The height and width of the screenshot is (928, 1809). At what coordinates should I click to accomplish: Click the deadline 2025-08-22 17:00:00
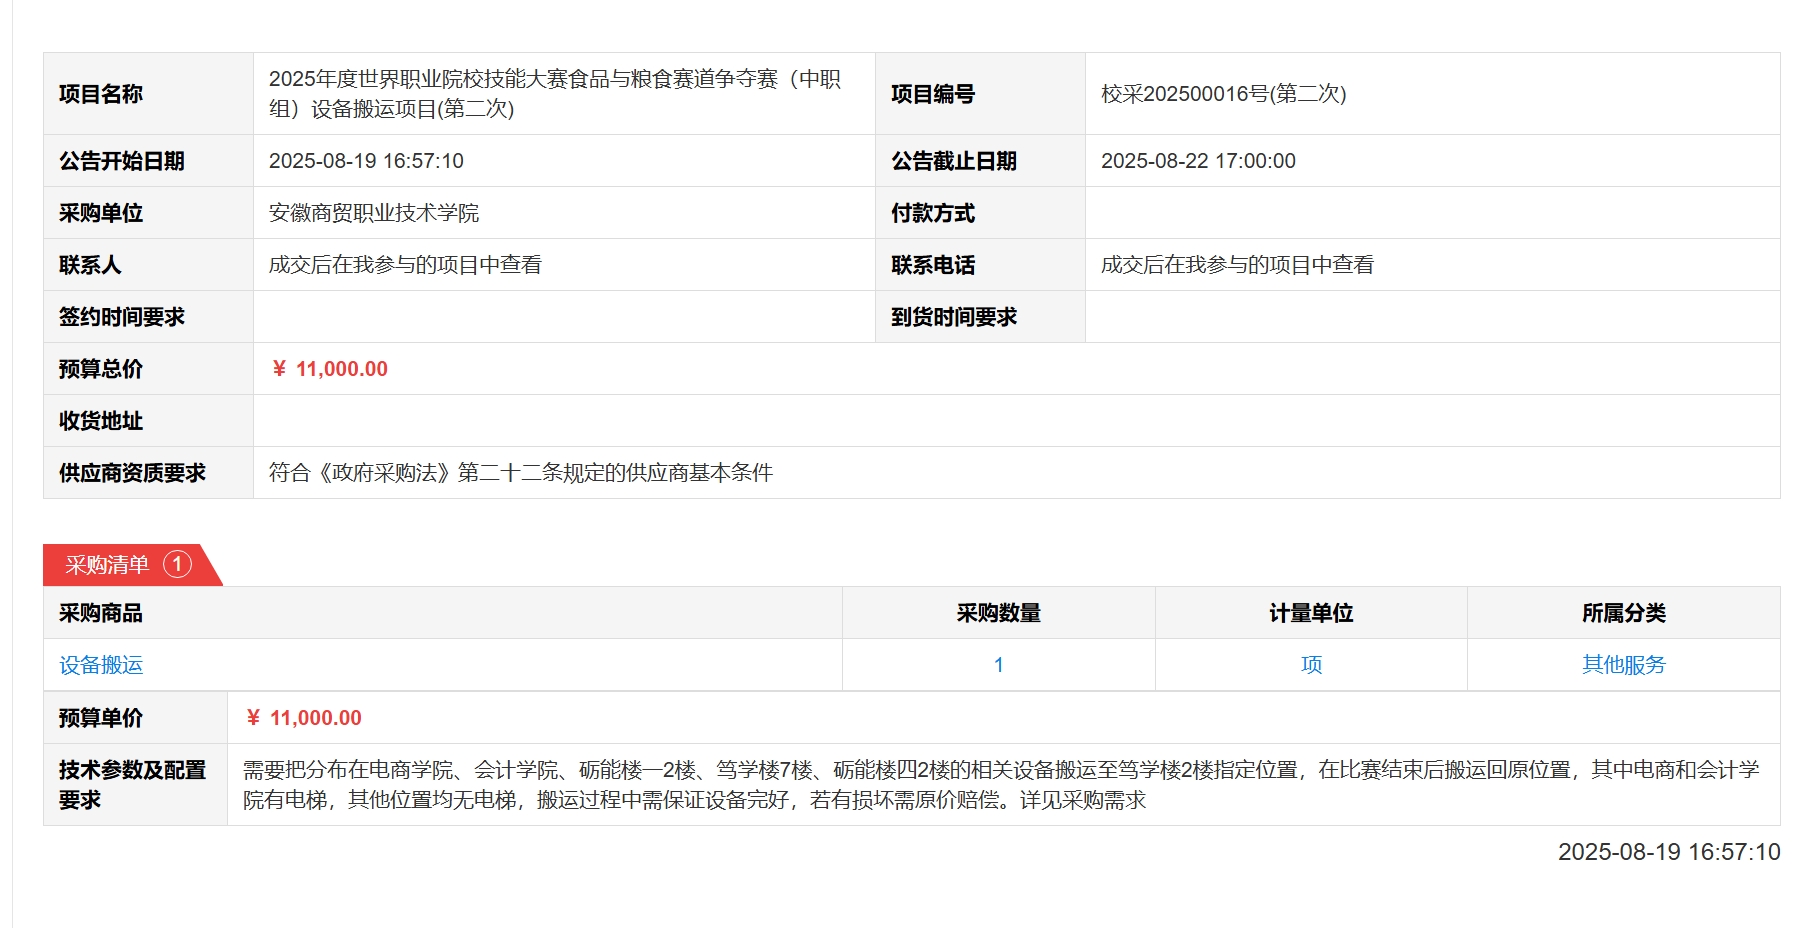[x=1198, y=161]
